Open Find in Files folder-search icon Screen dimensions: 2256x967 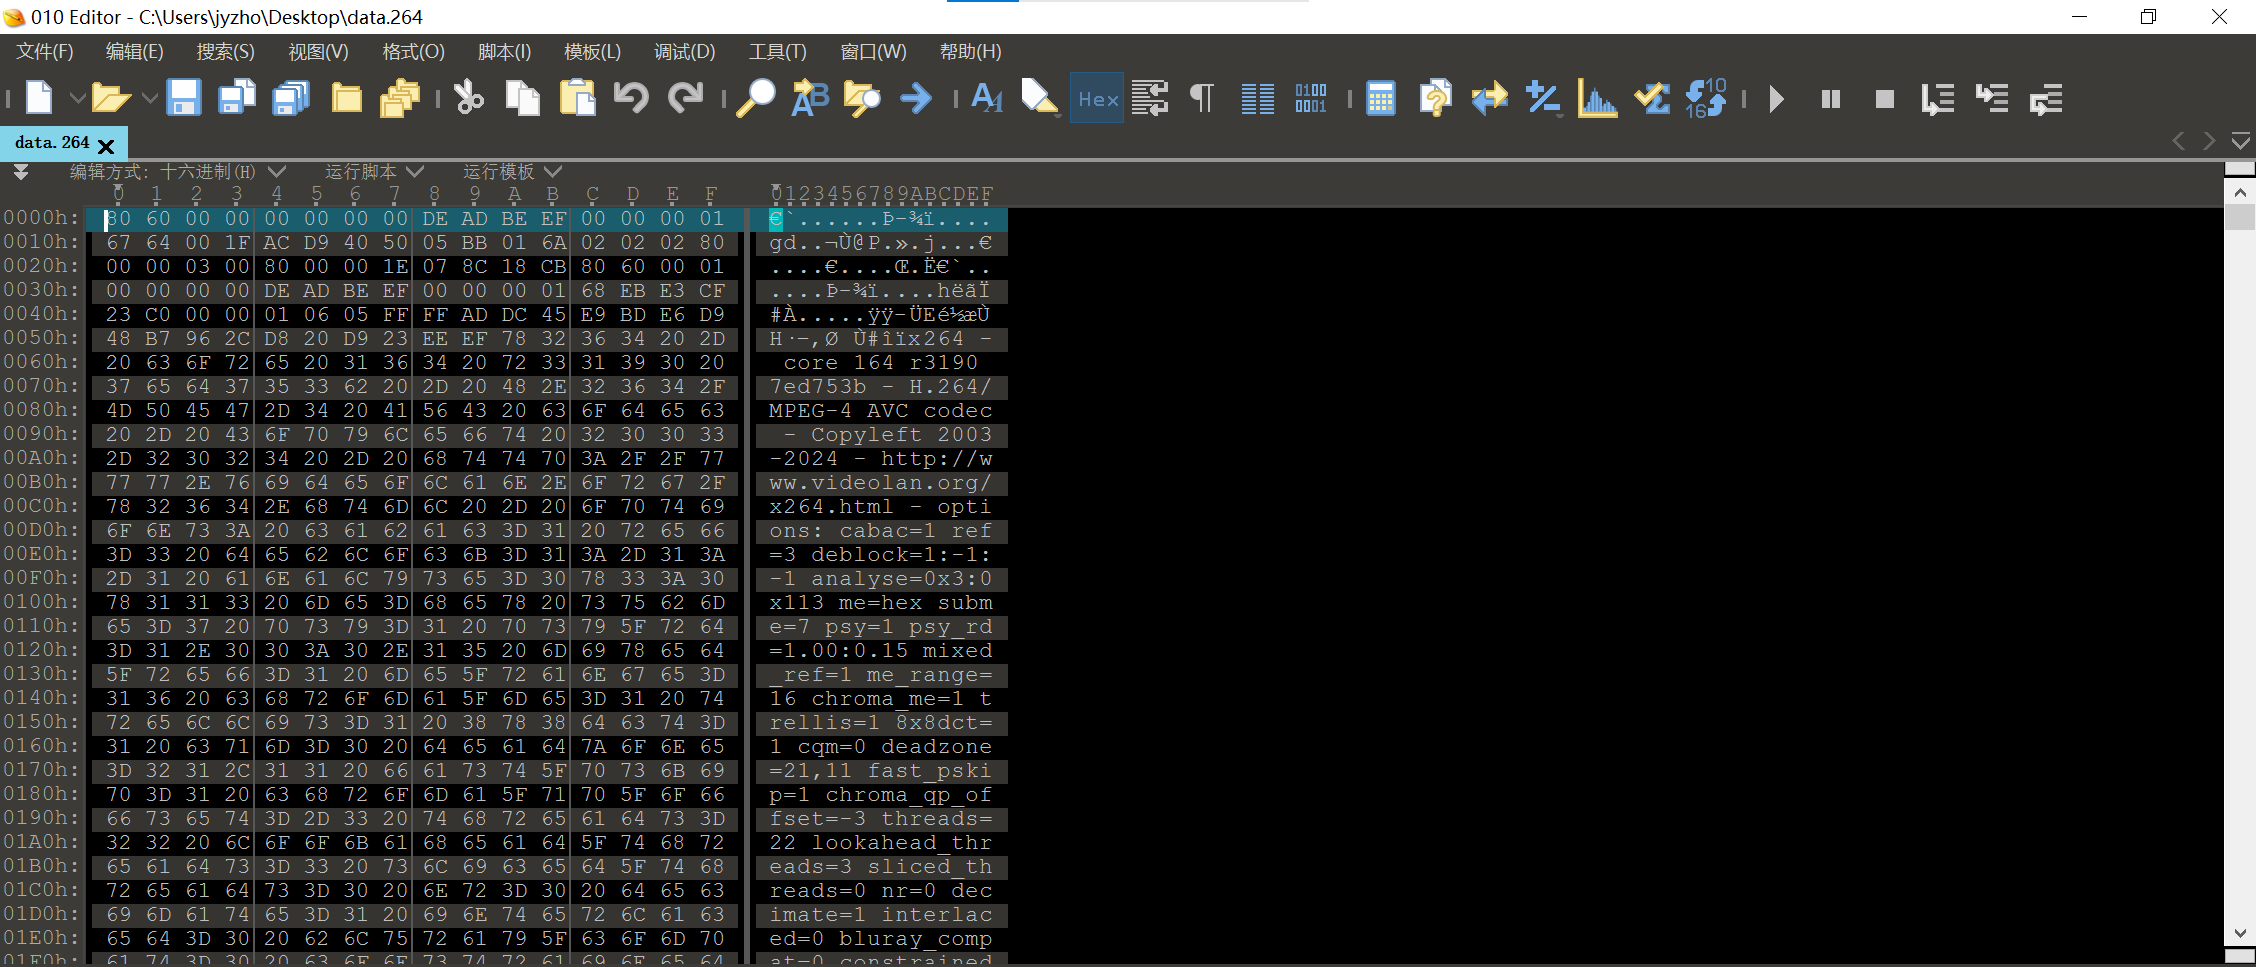862,98
